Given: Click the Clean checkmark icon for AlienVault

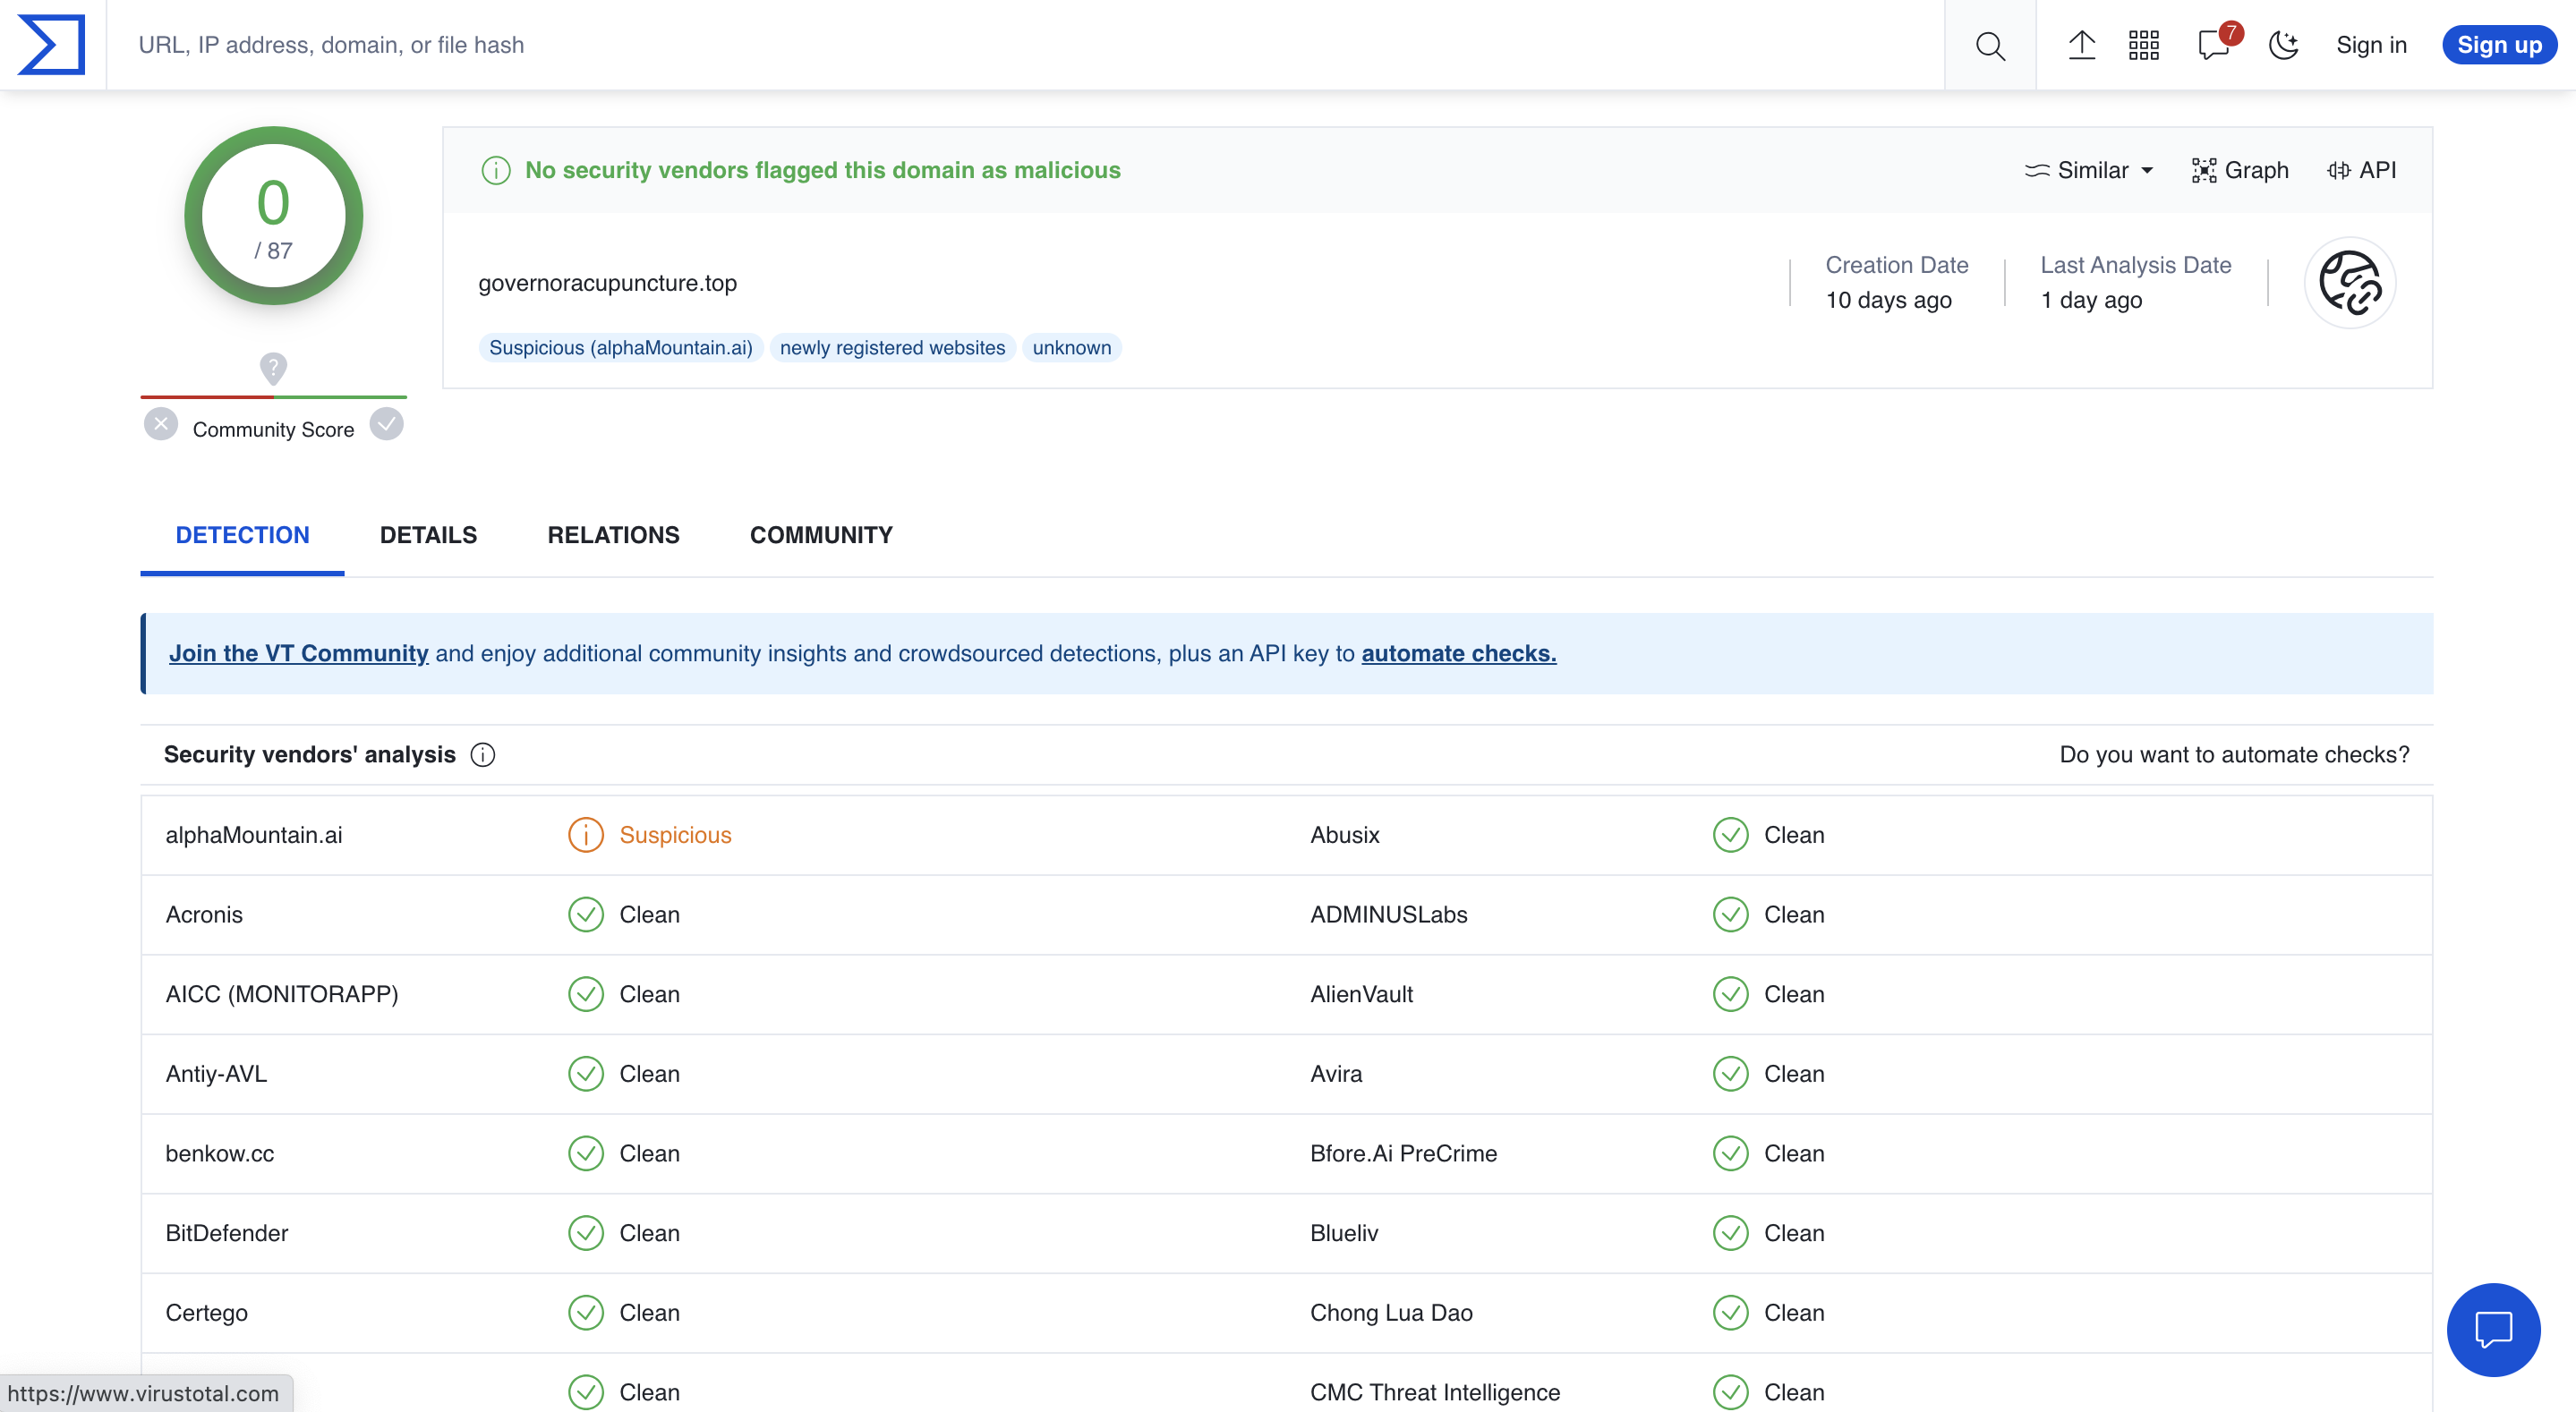Looking at the screenshot, I should coord(1730,994).
